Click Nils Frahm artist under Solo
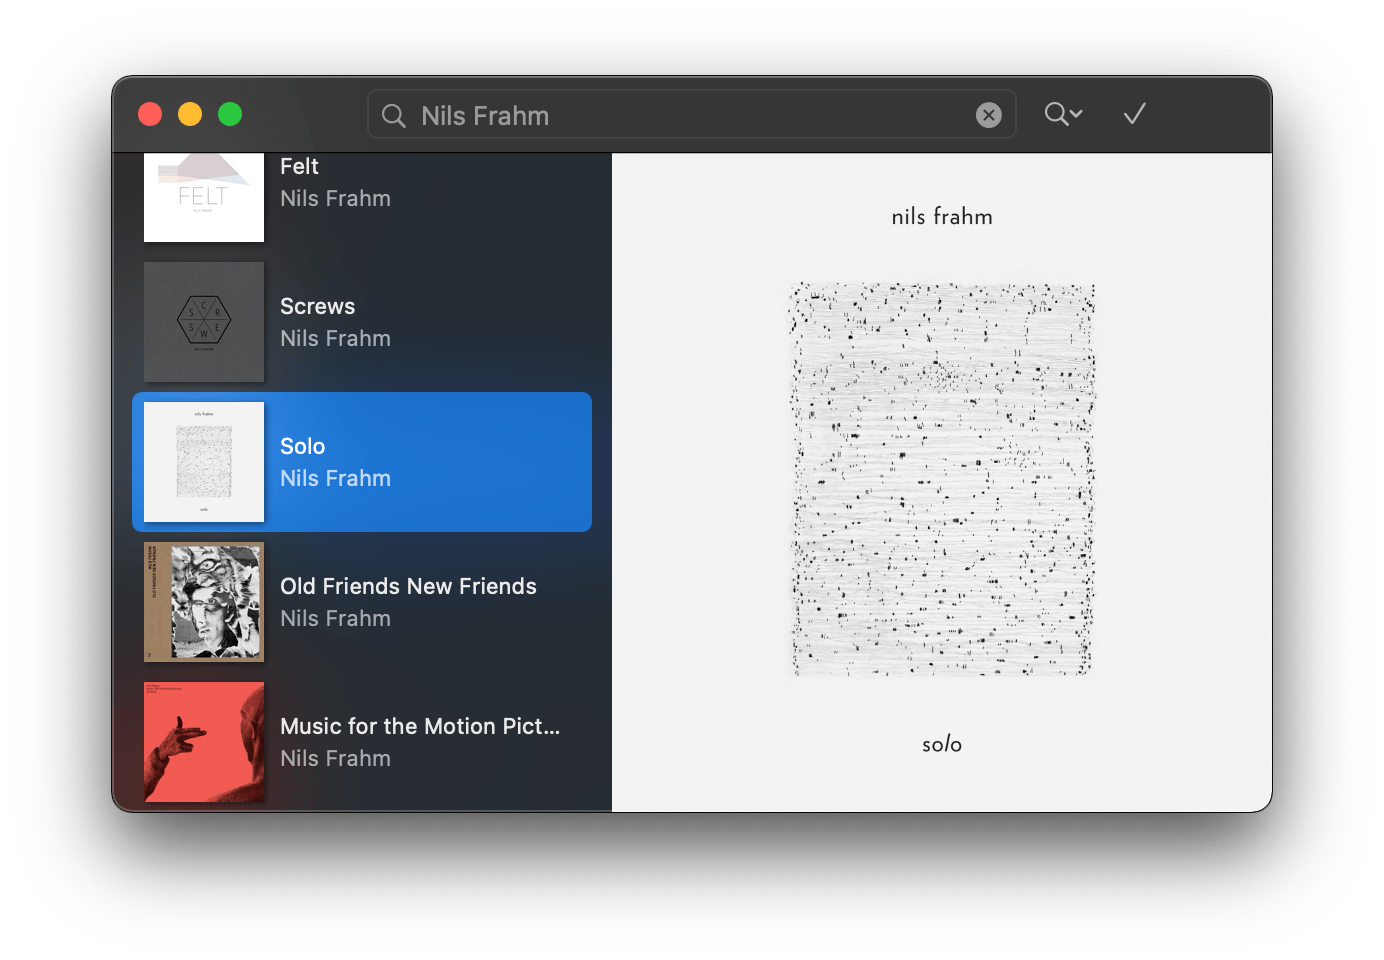1384x960 pixels. coord(335,478)
